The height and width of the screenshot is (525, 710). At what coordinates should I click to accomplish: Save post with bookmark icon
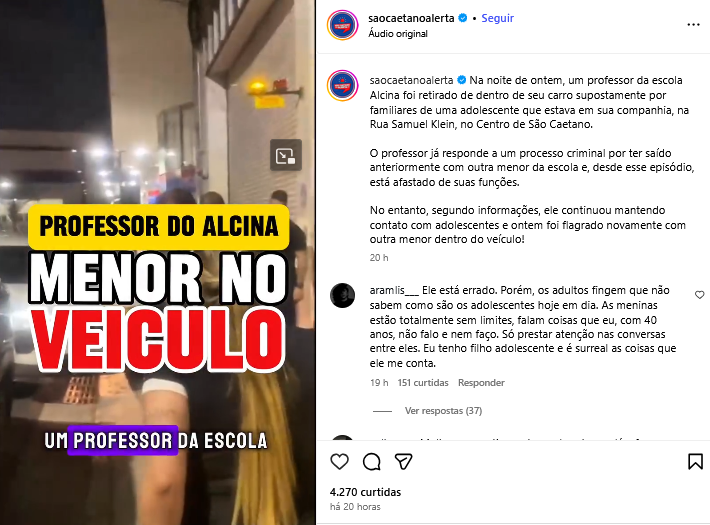[x=695, y=462]
